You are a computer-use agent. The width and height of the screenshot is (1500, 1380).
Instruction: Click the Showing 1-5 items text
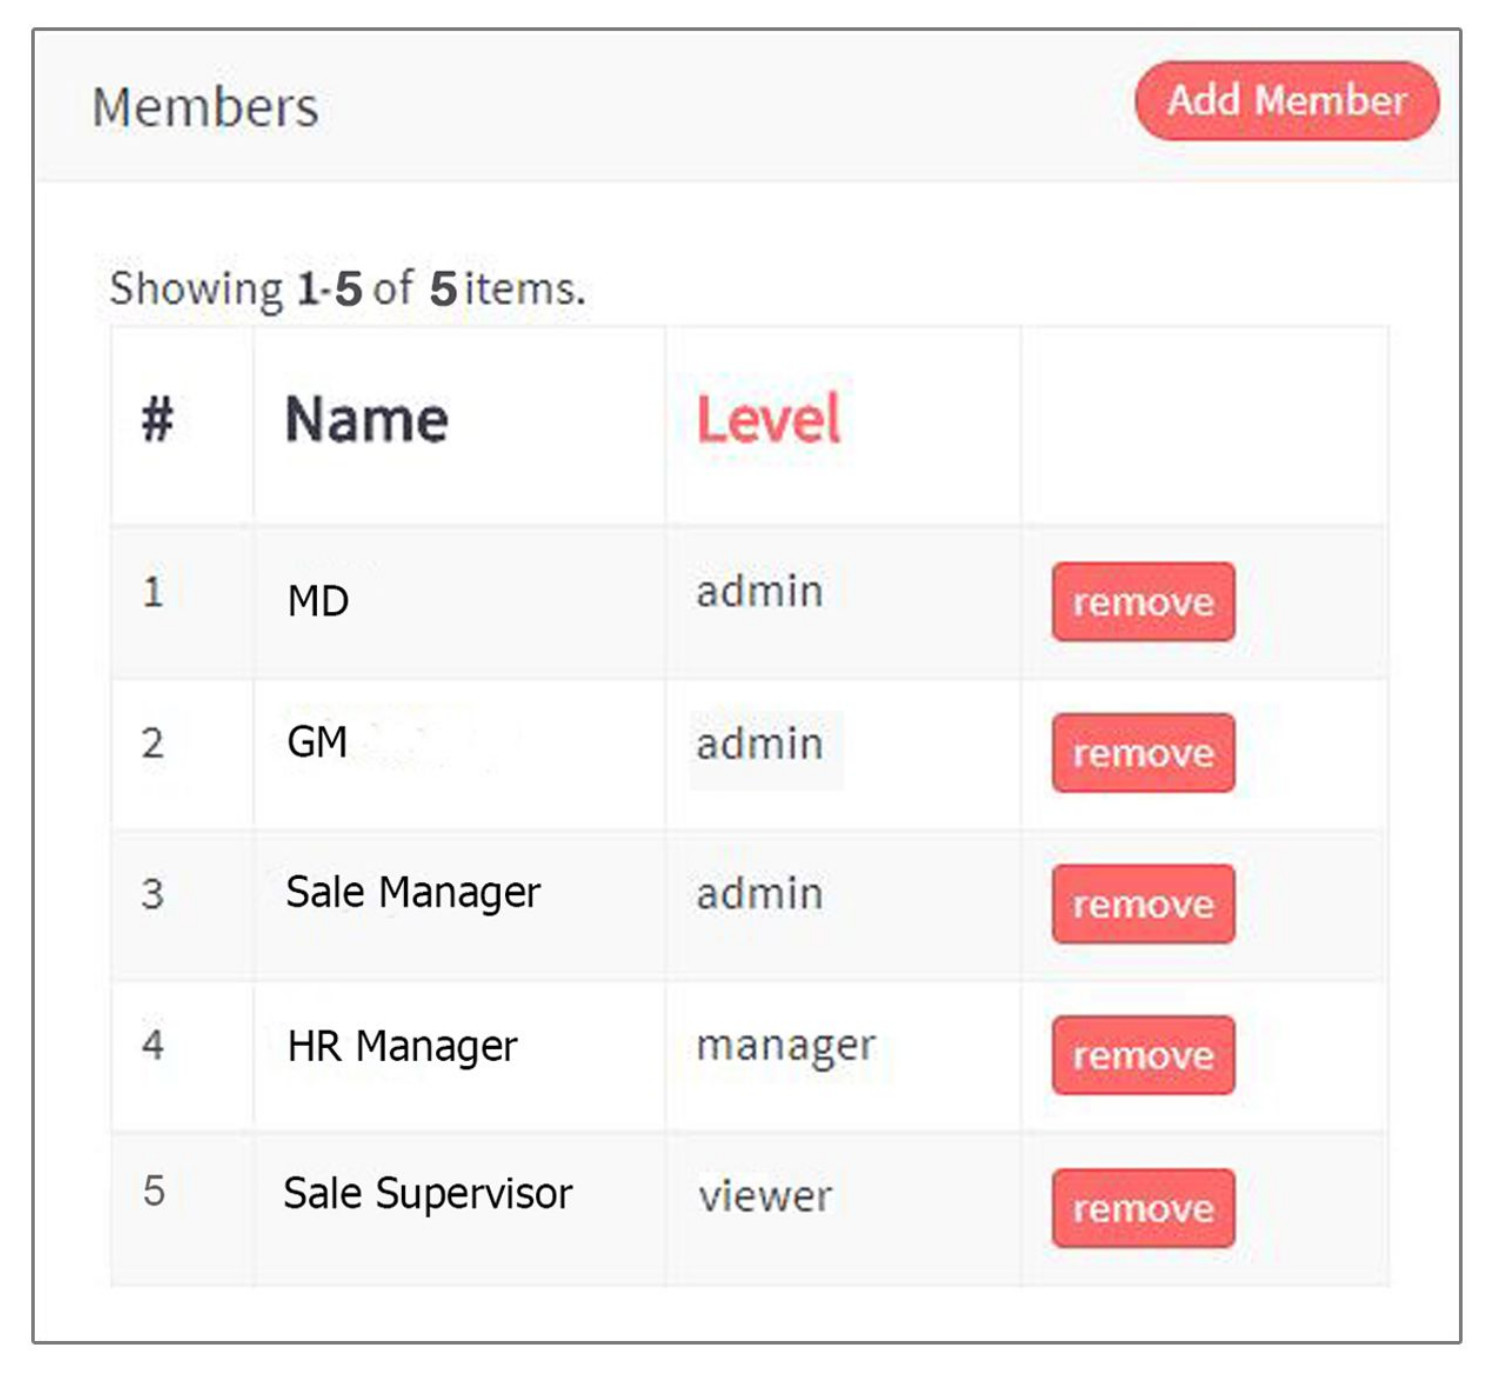point(348,289)
